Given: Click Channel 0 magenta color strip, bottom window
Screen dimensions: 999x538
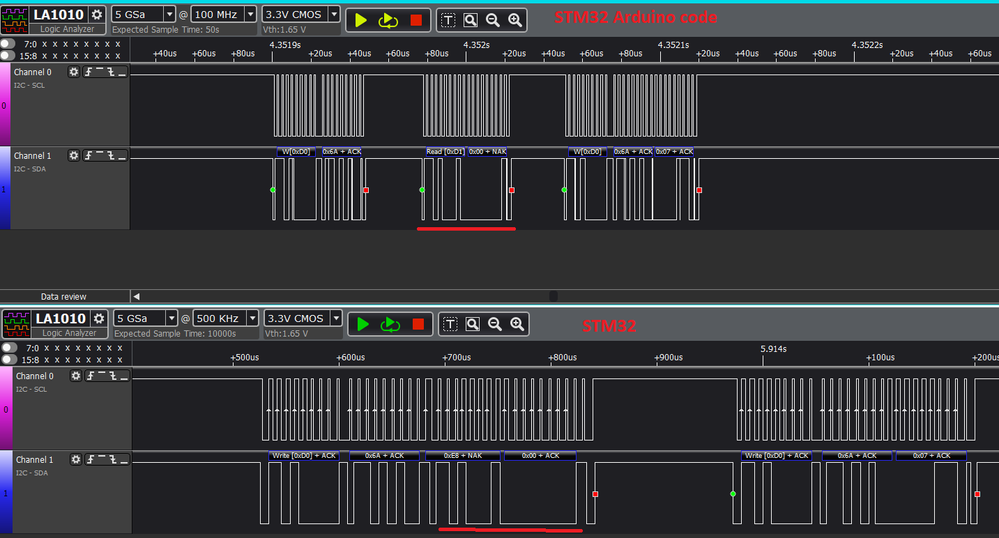Looking at the screenshot, I should pyautogui.click(x=6, y=409).
